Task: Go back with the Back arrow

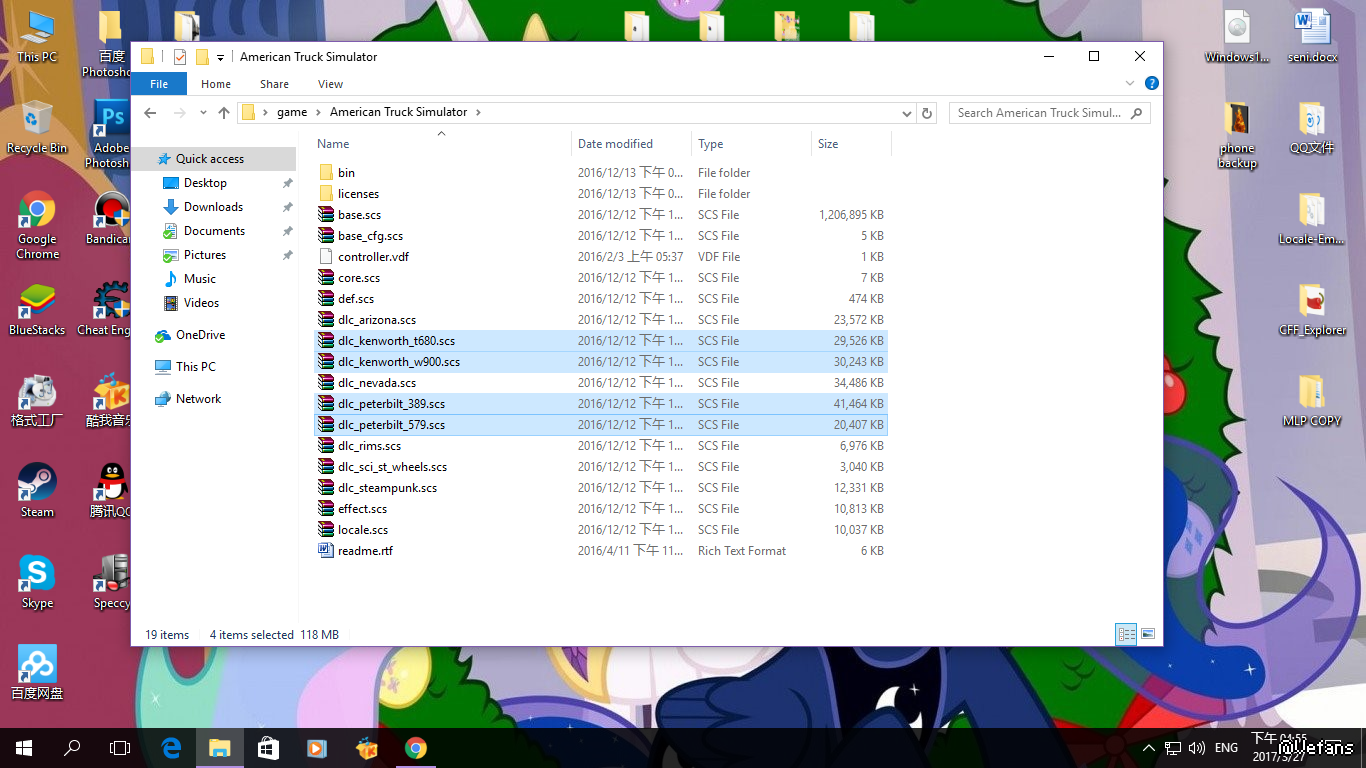Action: click(x=150, y=113)
